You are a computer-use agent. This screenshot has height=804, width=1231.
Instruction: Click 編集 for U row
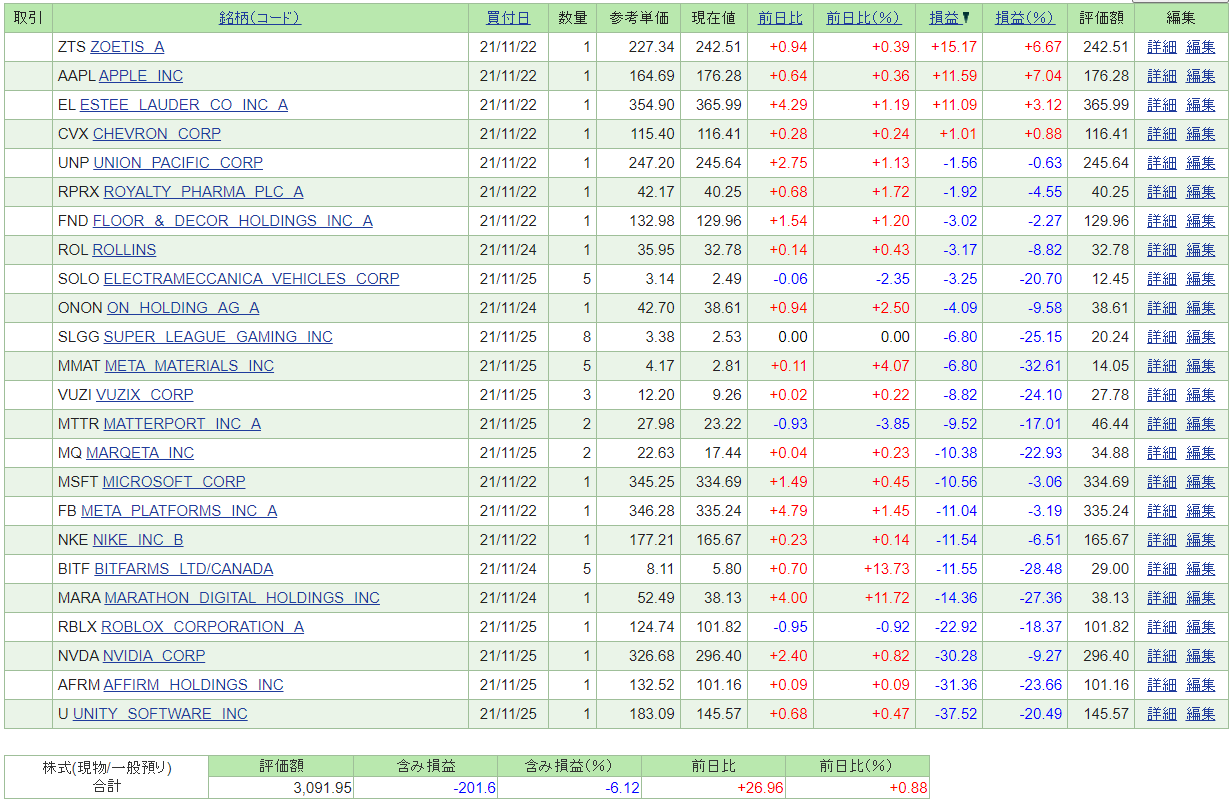(1201, 714)
